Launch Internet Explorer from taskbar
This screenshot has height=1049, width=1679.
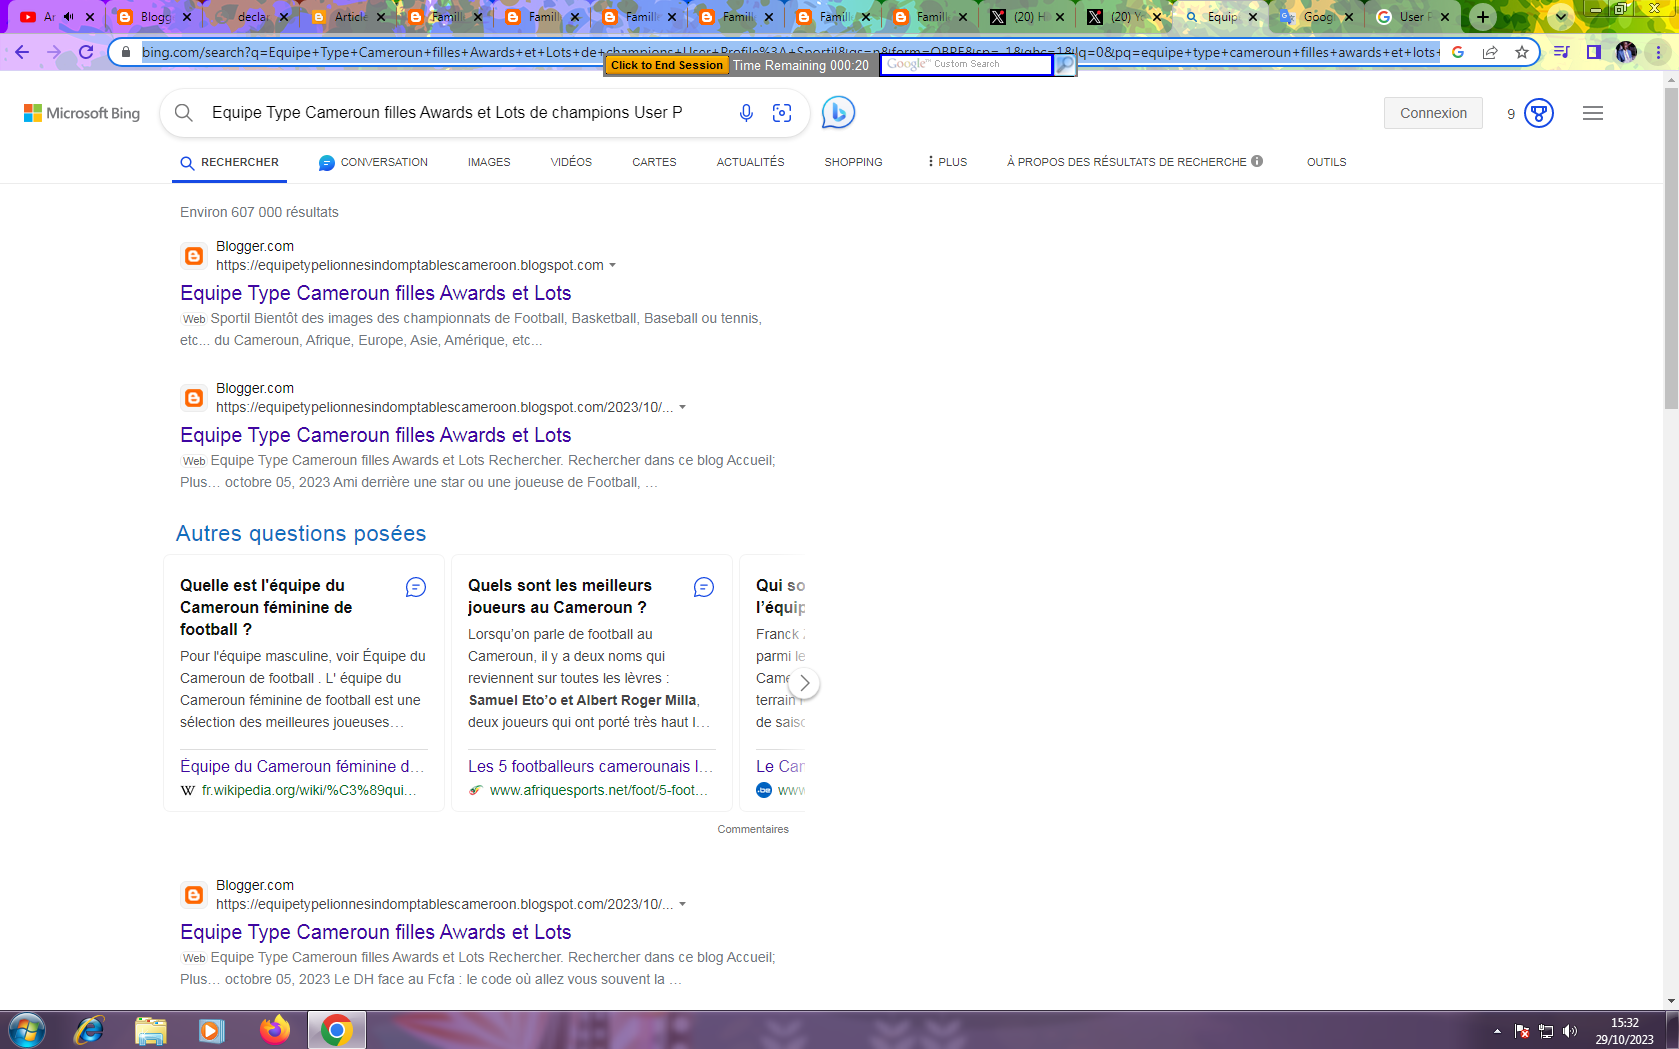(89, 1030)
